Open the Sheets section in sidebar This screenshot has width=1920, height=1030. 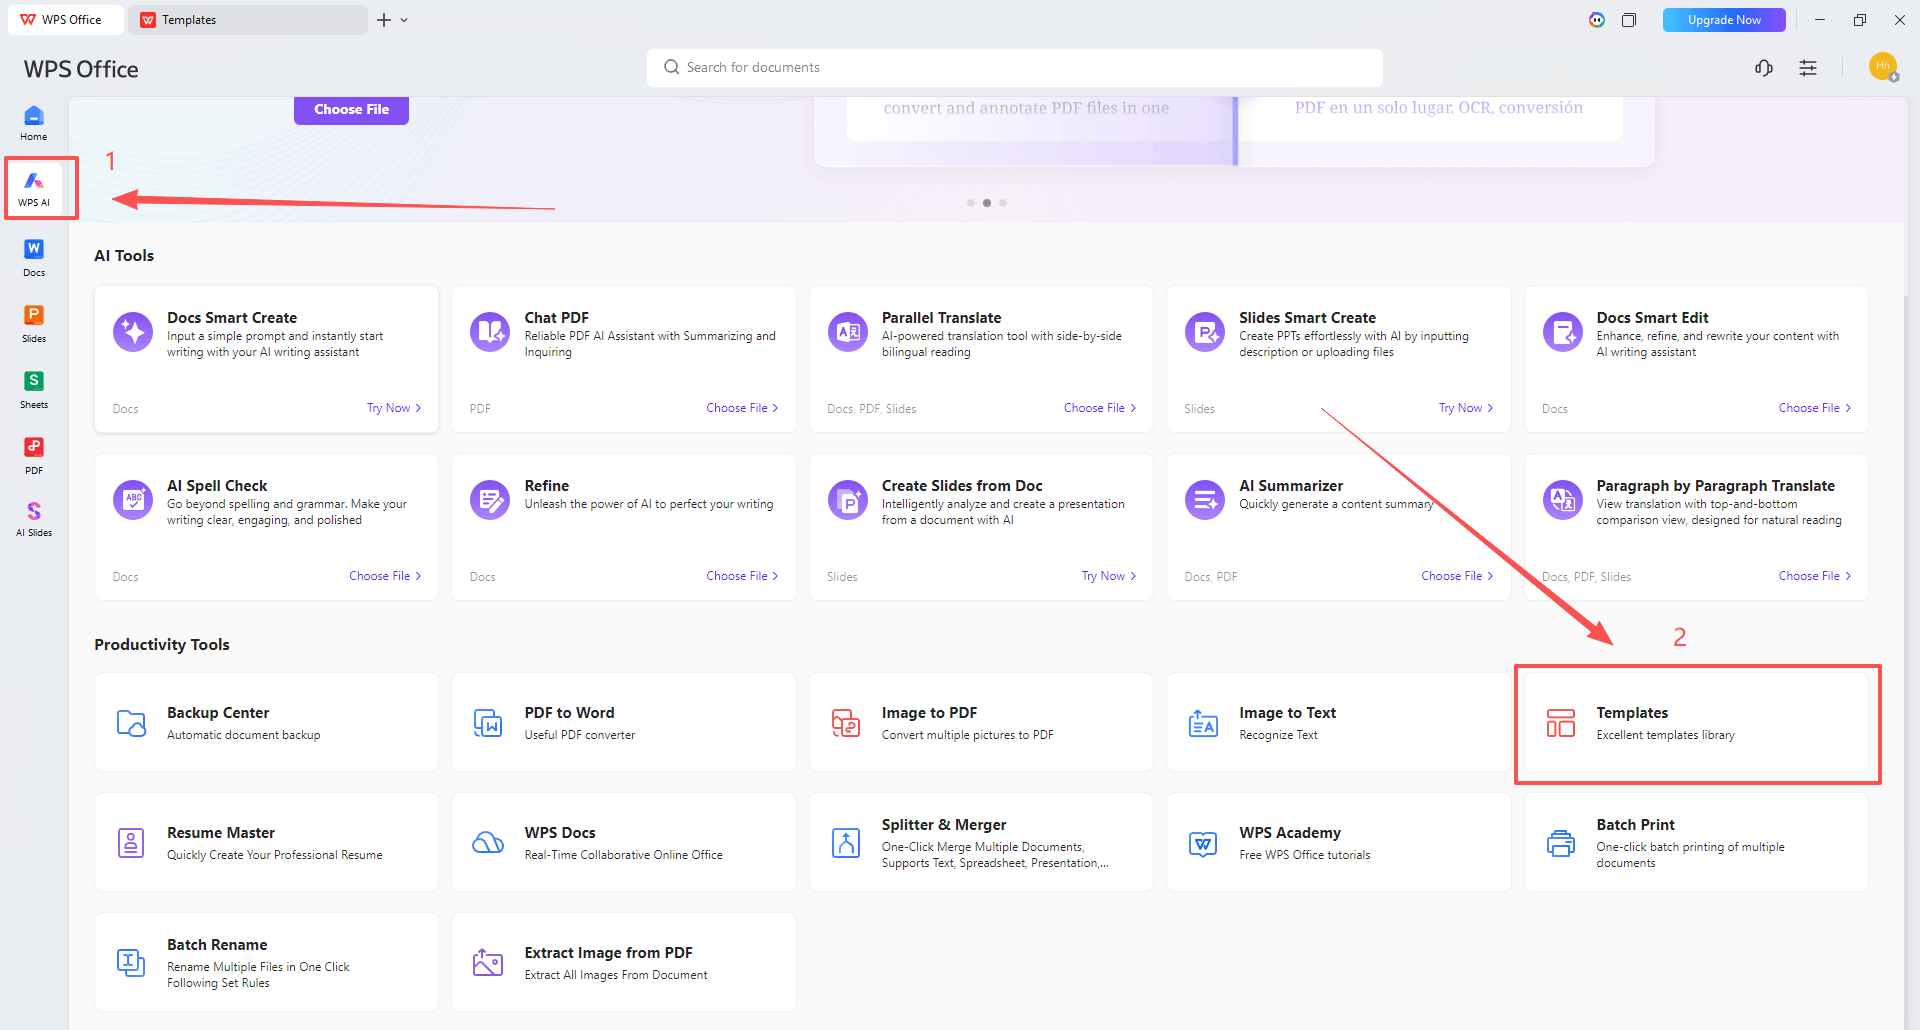pyautogui.click(x=34, y=389)
